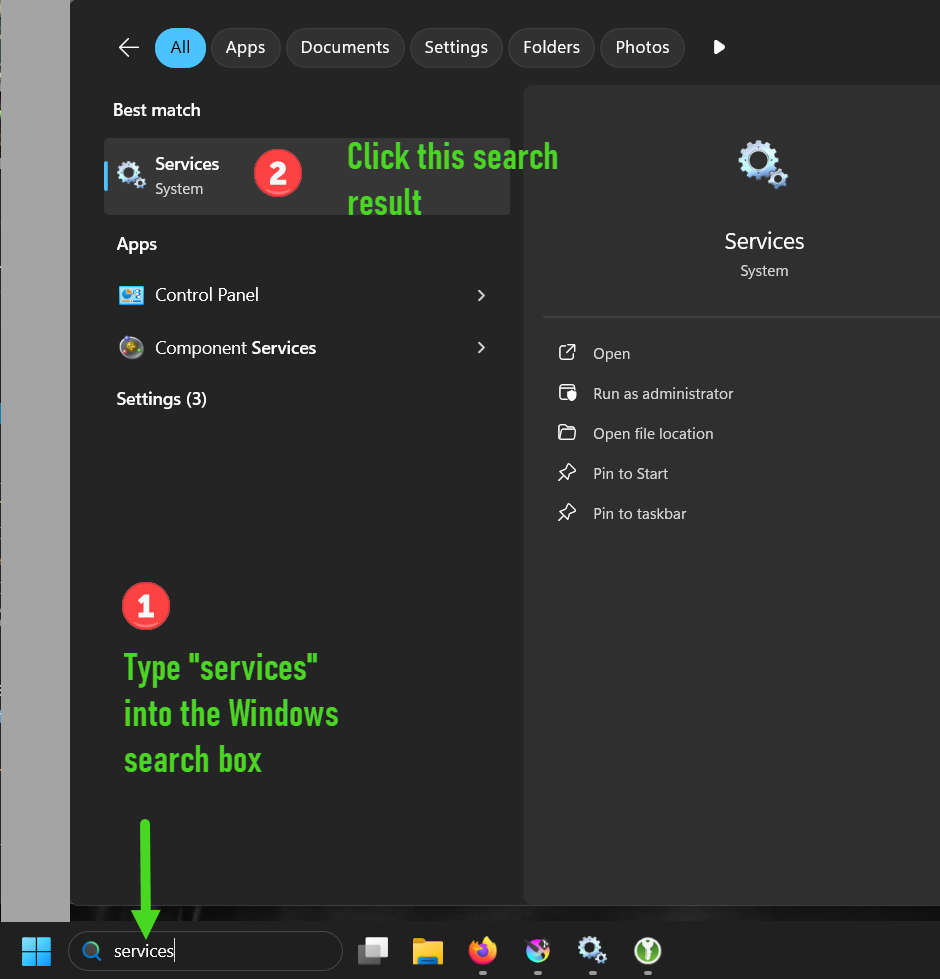Click the taskbar search box
940x979 pixels.
[220, 951]
